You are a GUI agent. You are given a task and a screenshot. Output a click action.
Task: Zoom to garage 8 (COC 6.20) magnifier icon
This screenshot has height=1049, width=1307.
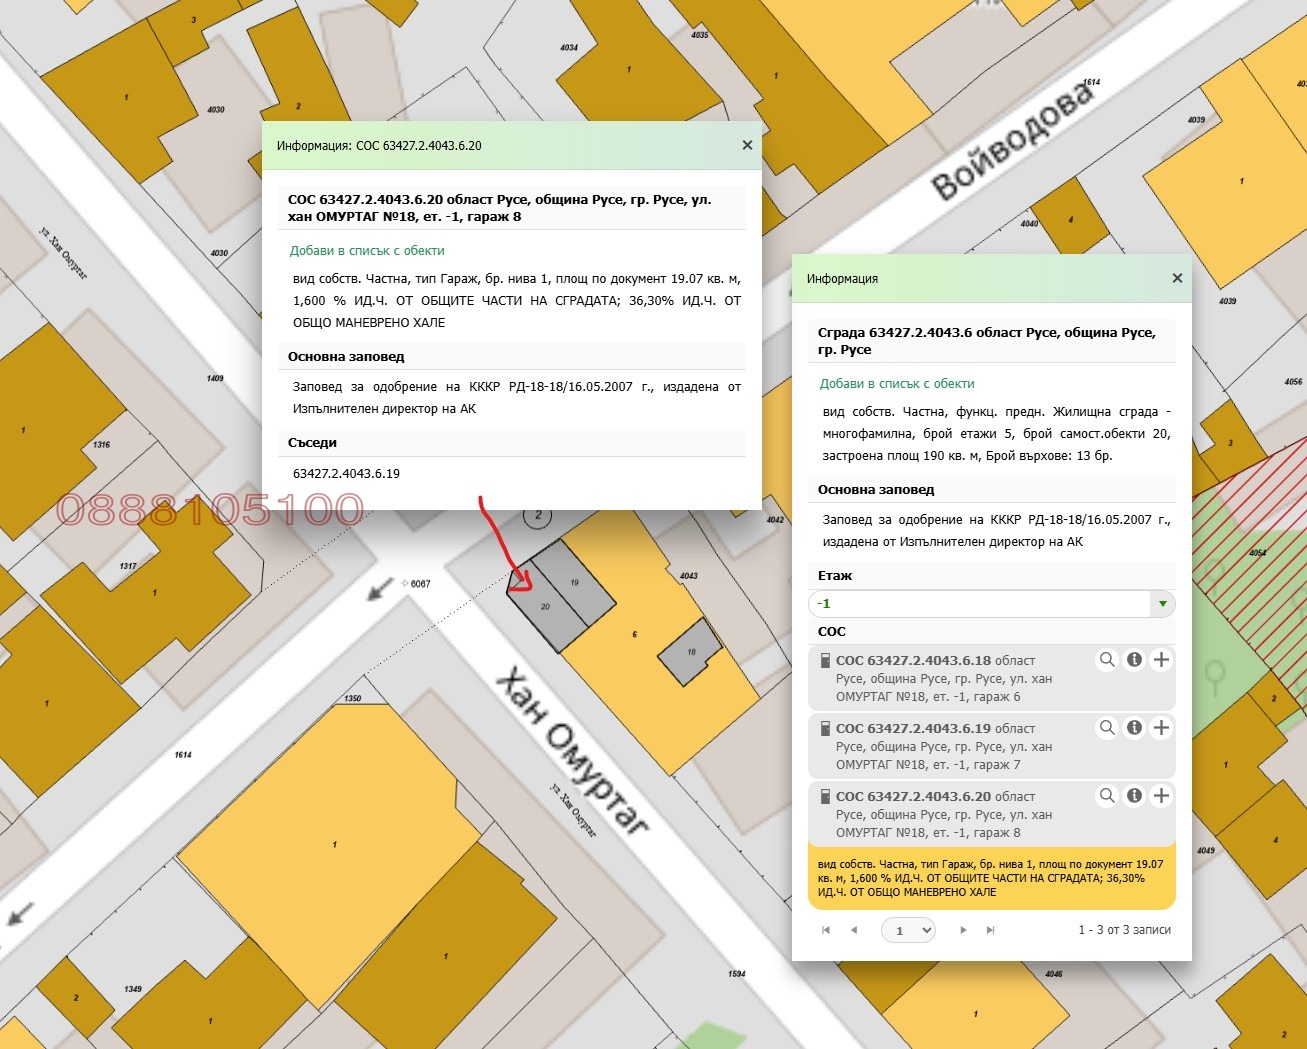(x=1107, y=796)
